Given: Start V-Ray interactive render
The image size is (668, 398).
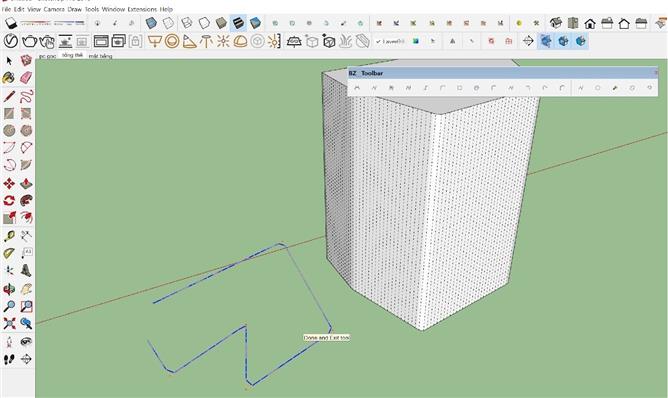Looking at the screenshot, I should [x=47, y=42].
